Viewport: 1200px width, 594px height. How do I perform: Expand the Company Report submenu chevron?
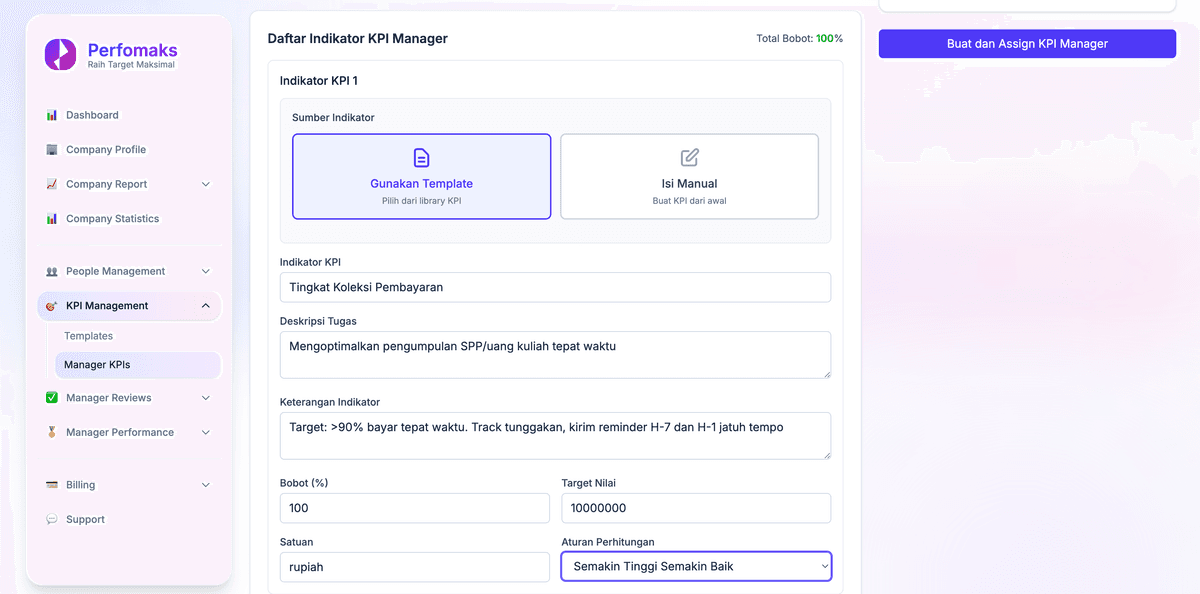coord(206,184)
